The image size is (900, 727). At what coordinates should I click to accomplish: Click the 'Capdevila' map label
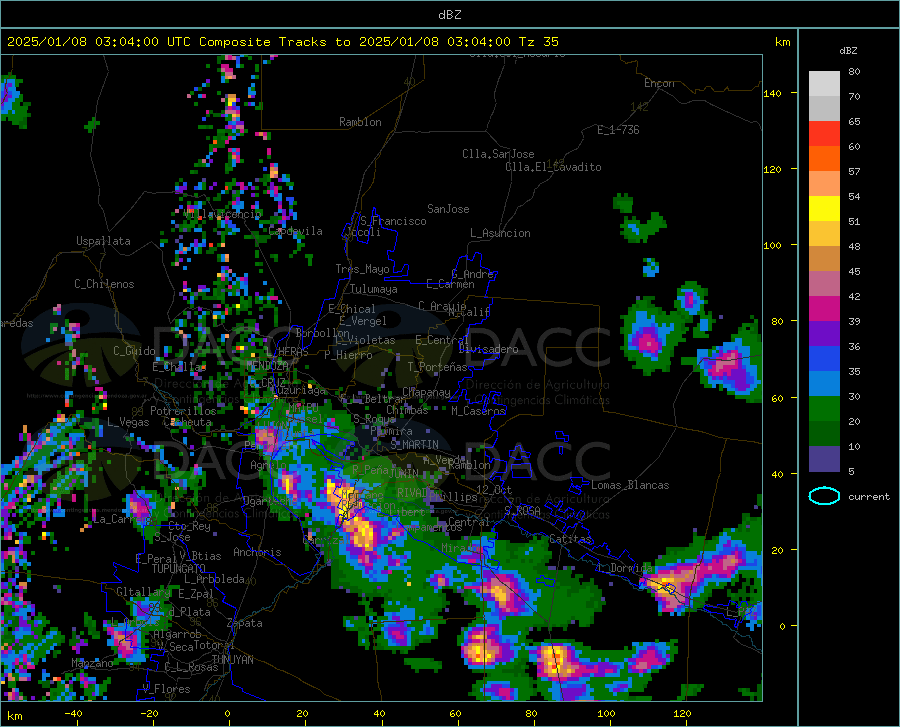tap(295, 231)
